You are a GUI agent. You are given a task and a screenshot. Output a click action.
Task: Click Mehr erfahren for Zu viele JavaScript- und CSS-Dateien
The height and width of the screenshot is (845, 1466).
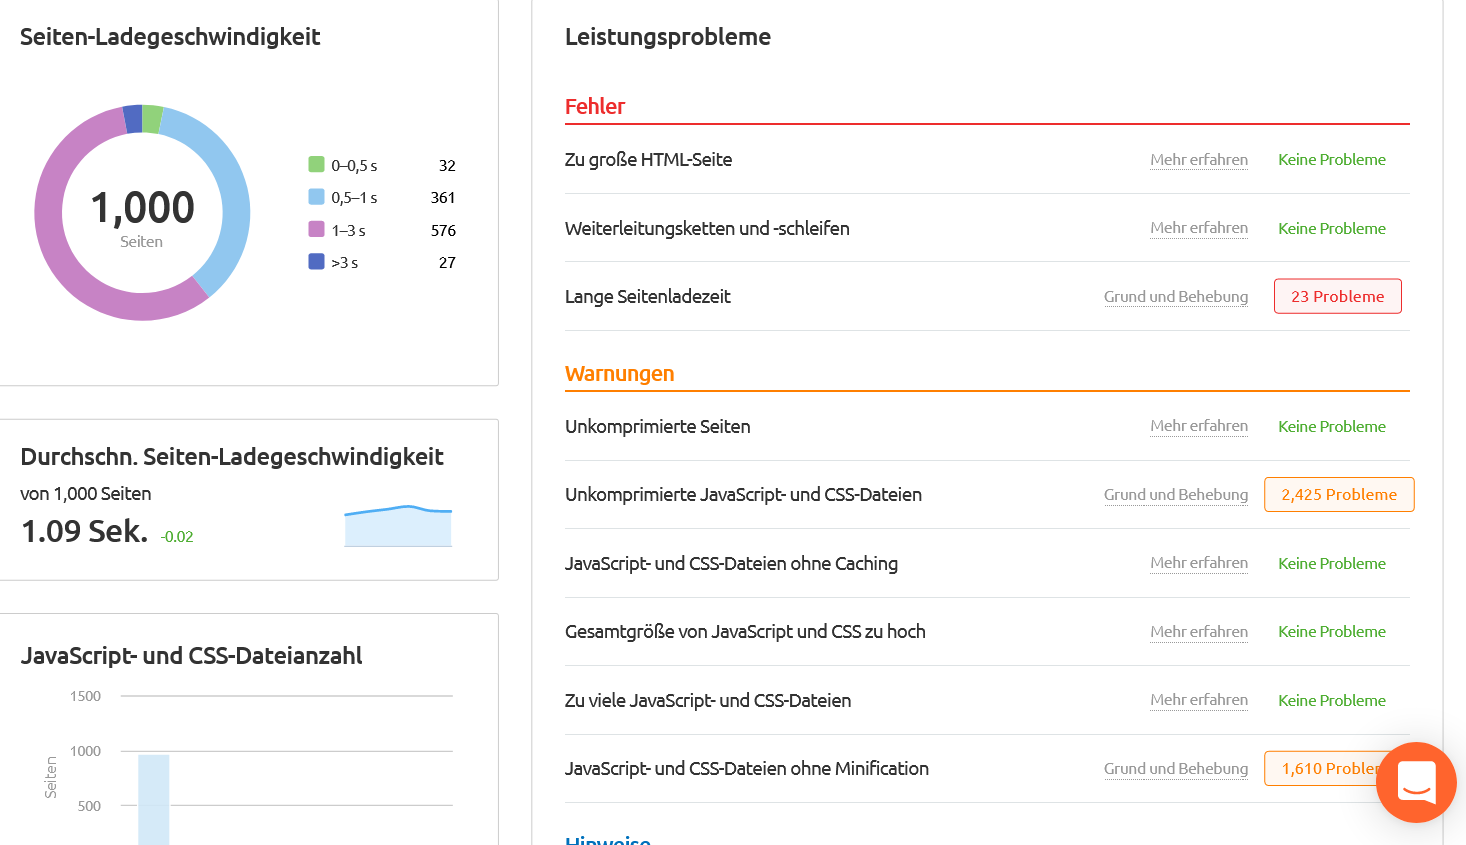pyautogui.click(x=1199, y=700)
